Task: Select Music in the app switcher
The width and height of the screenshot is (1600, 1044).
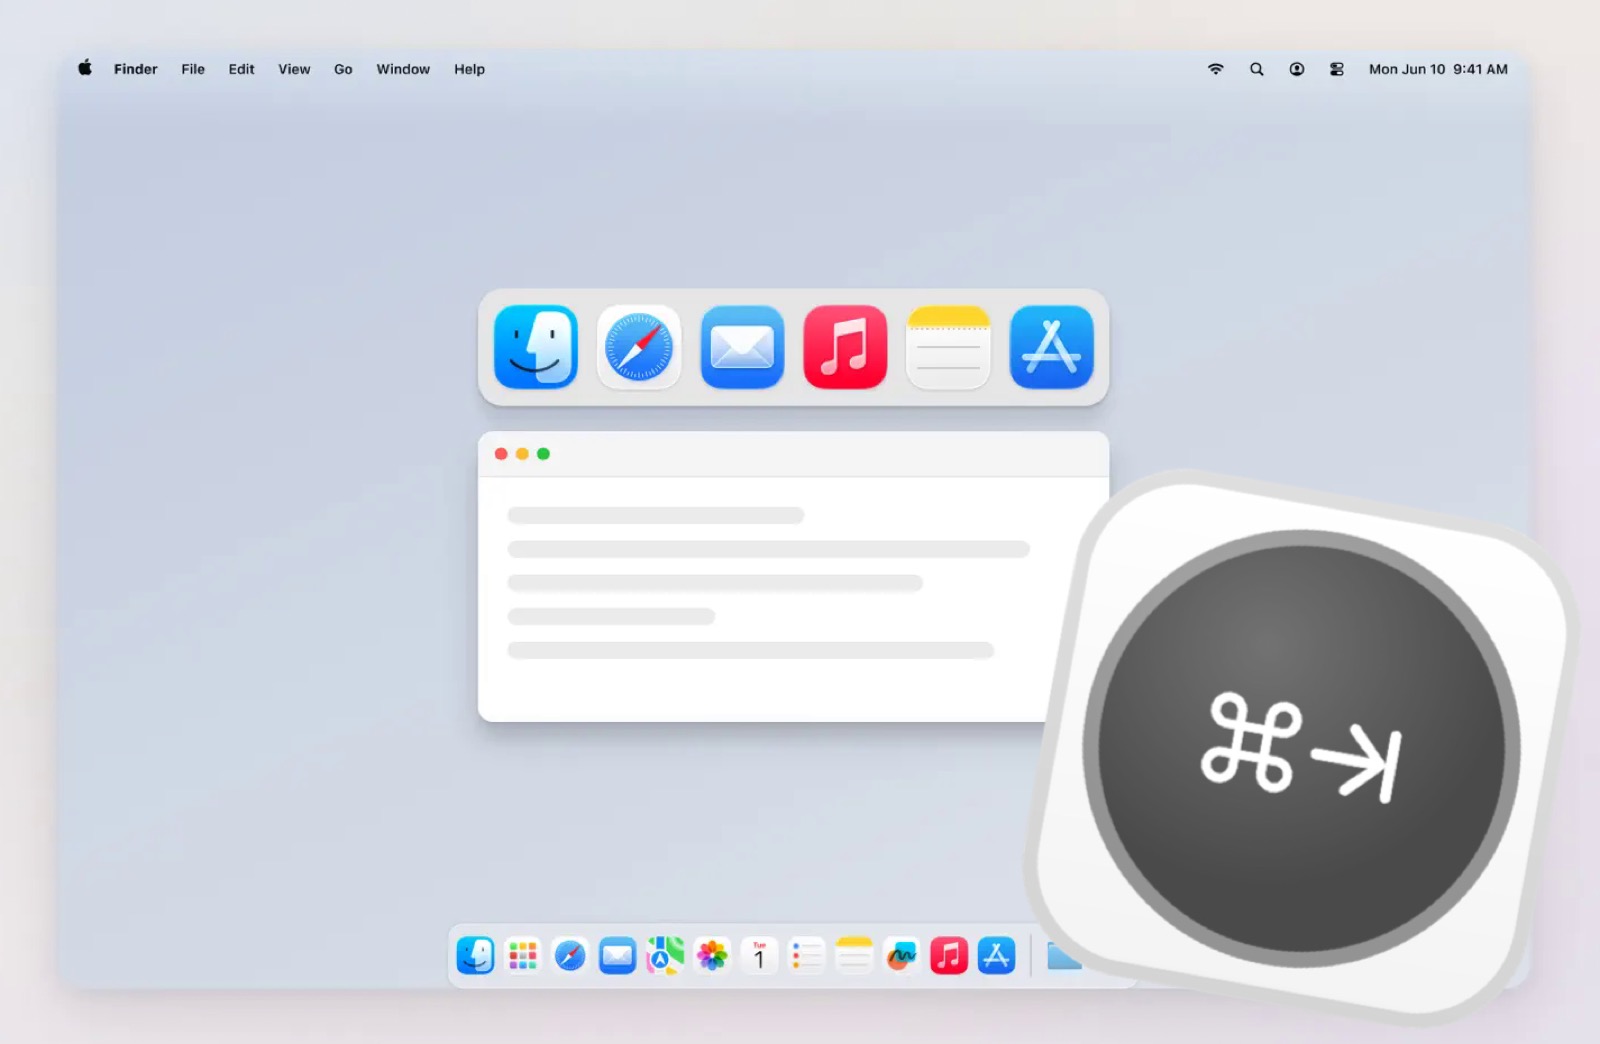Action: tap(845, 347)
